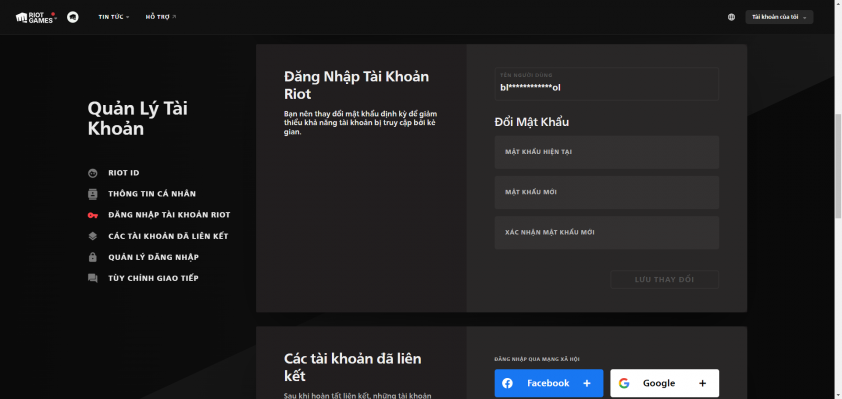Click the Đăng Nhập Tài Khoản Riot heading
842x399 pixels.
pyautogui.click(x=357, y=85)
